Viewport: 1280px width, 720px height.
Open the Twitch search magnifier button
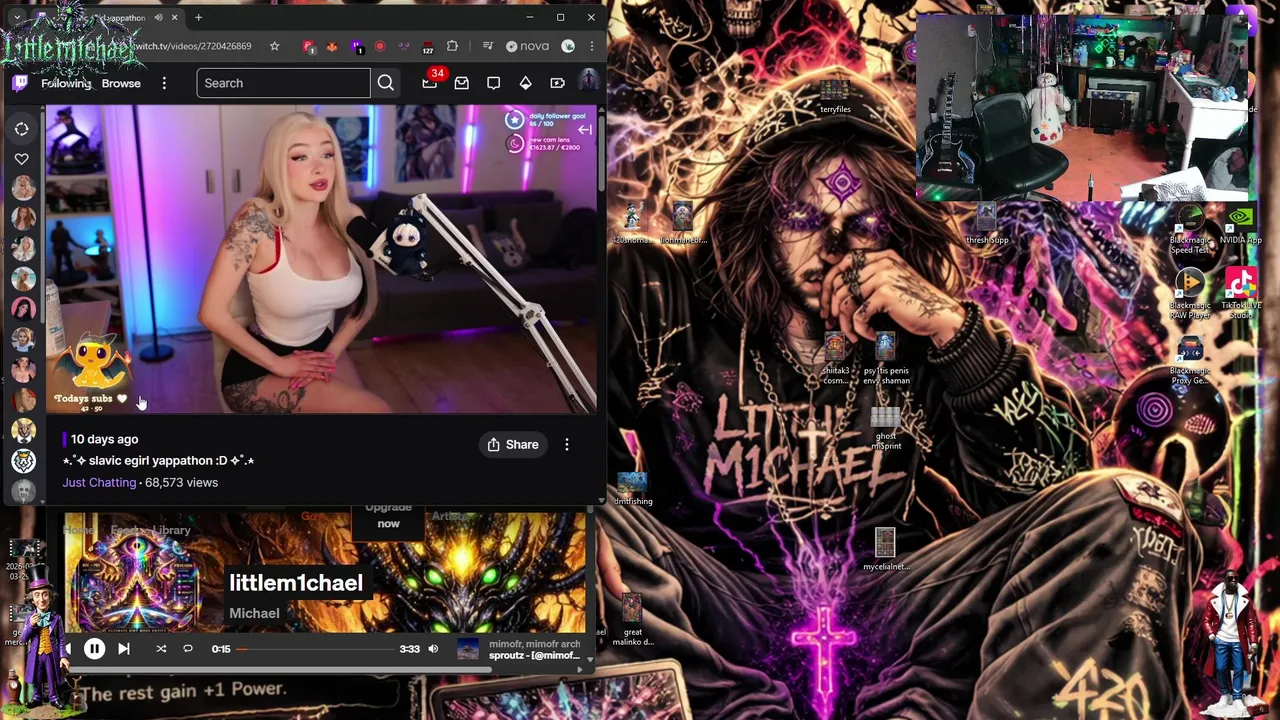(x=385, y=83)
